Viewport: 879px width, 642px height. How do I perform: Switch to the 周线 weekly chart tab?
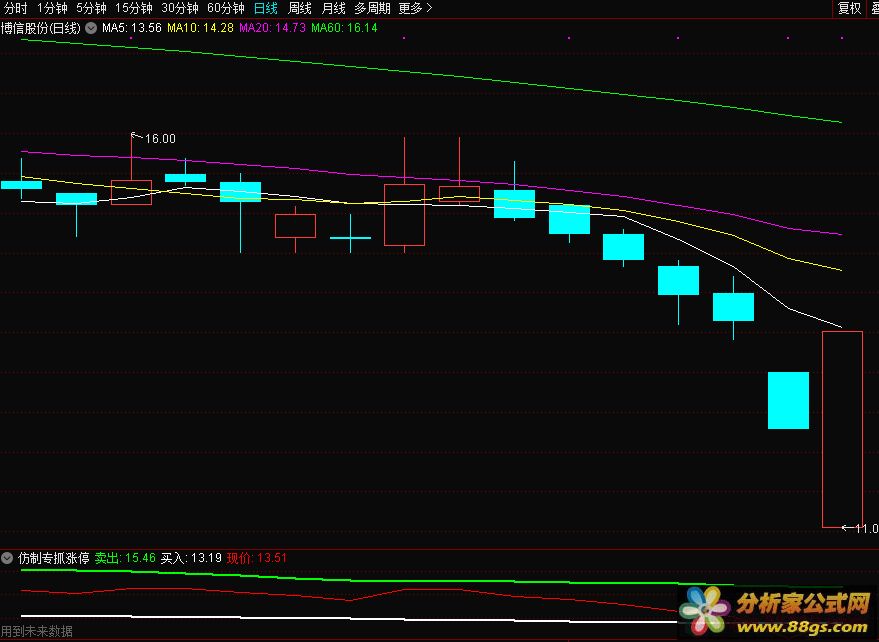[299, 8]
